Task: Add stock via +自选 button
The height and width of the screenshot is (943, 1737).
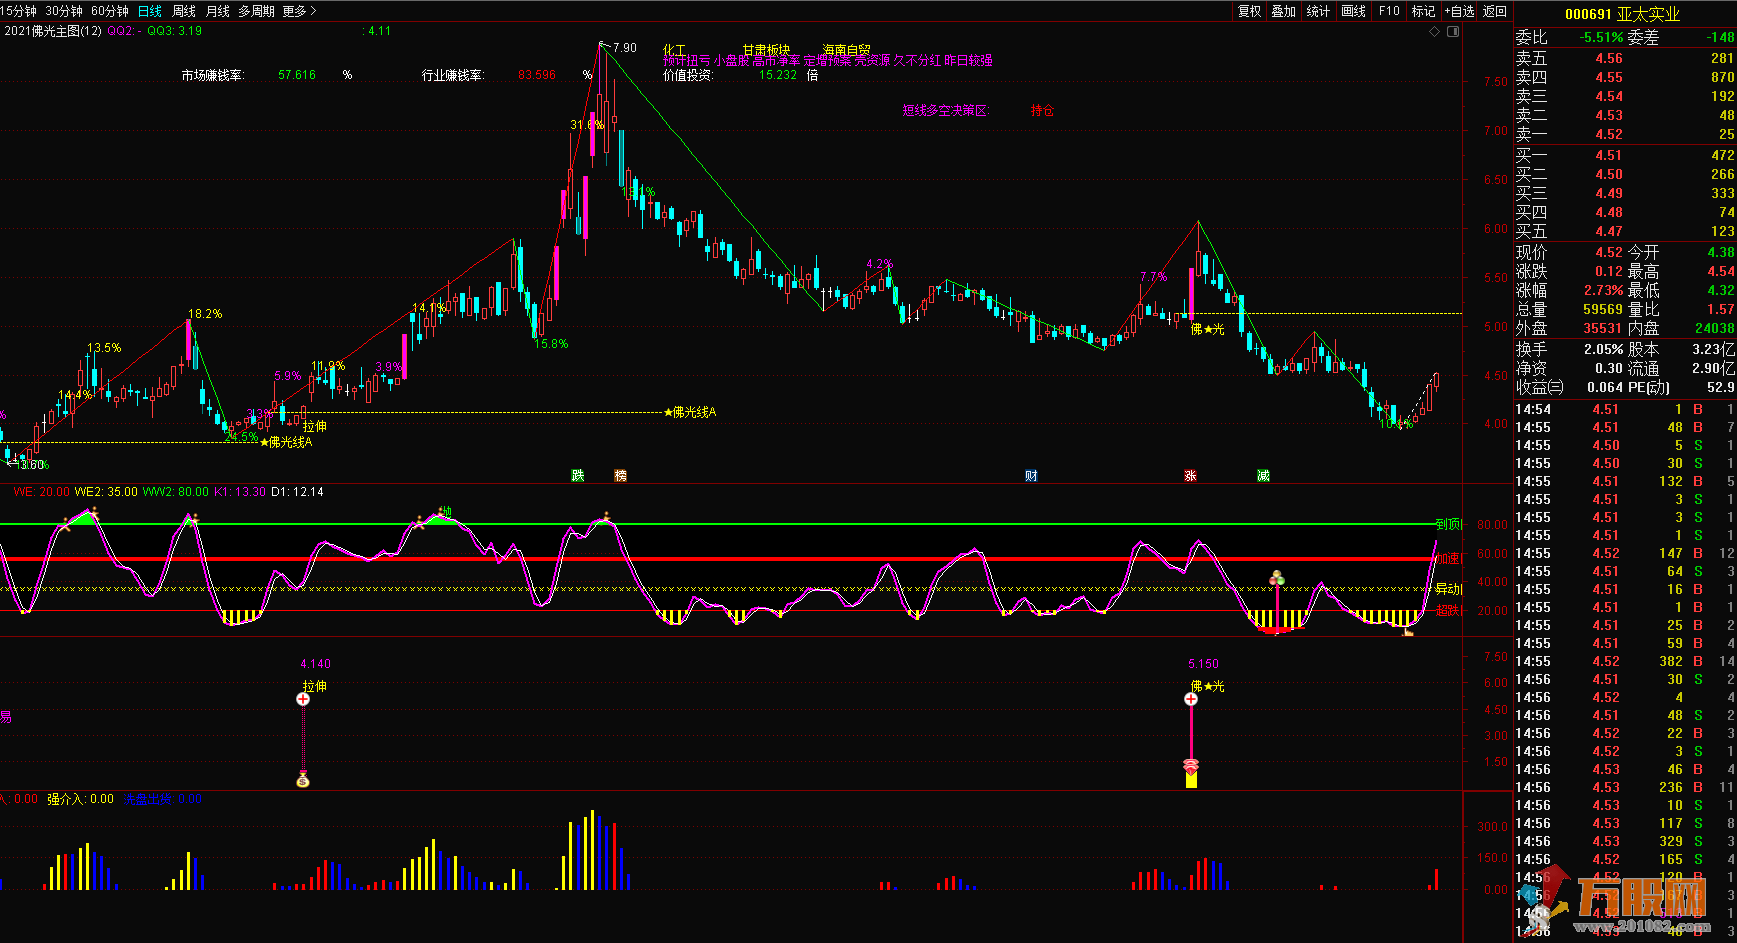Action: click(1459, 11)
